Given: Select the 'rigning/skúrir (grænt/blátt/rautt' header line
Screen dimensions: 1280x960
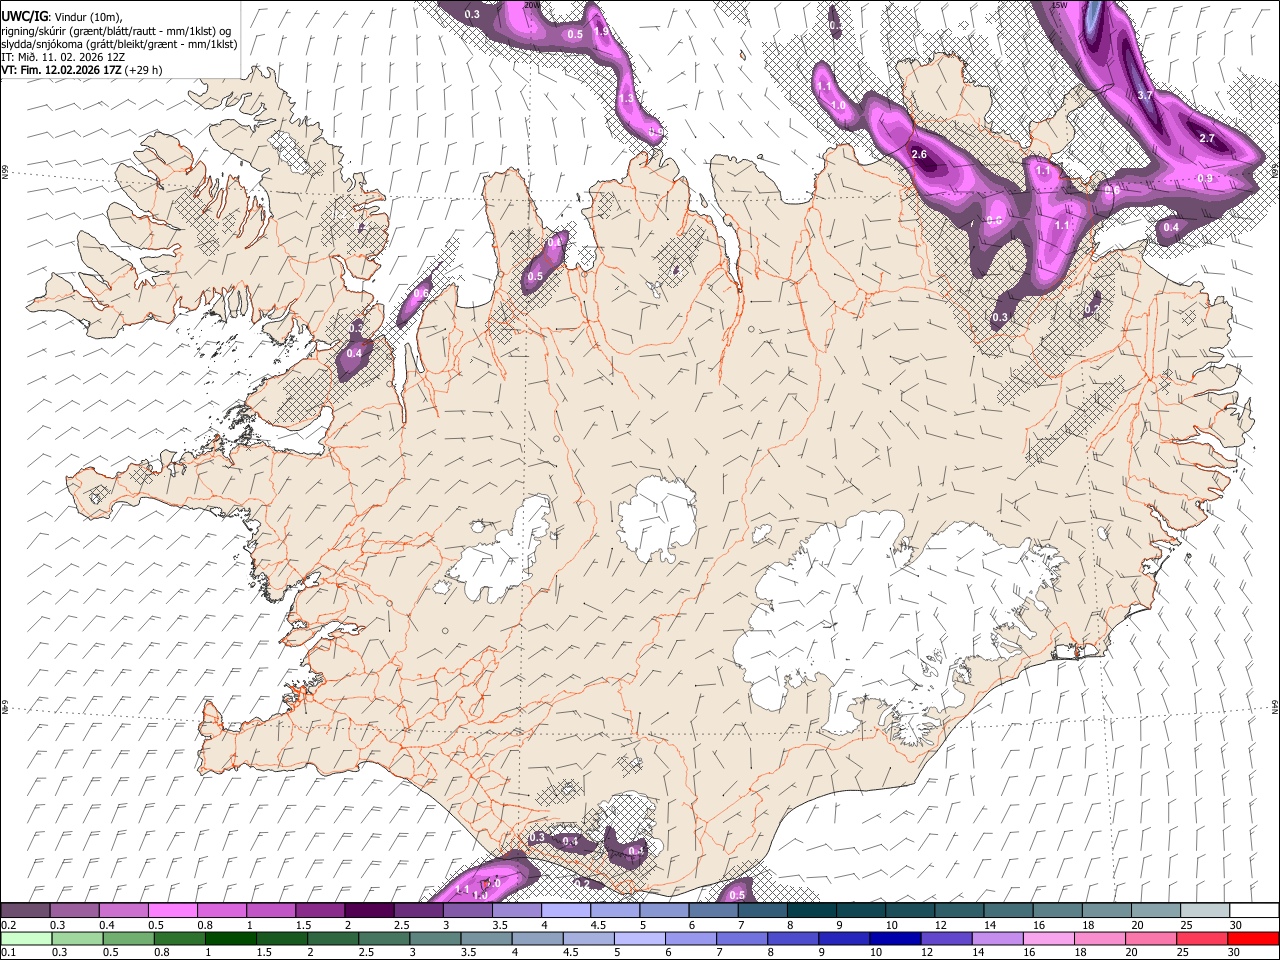Looking at the screenshot, I should click(116, 31).
